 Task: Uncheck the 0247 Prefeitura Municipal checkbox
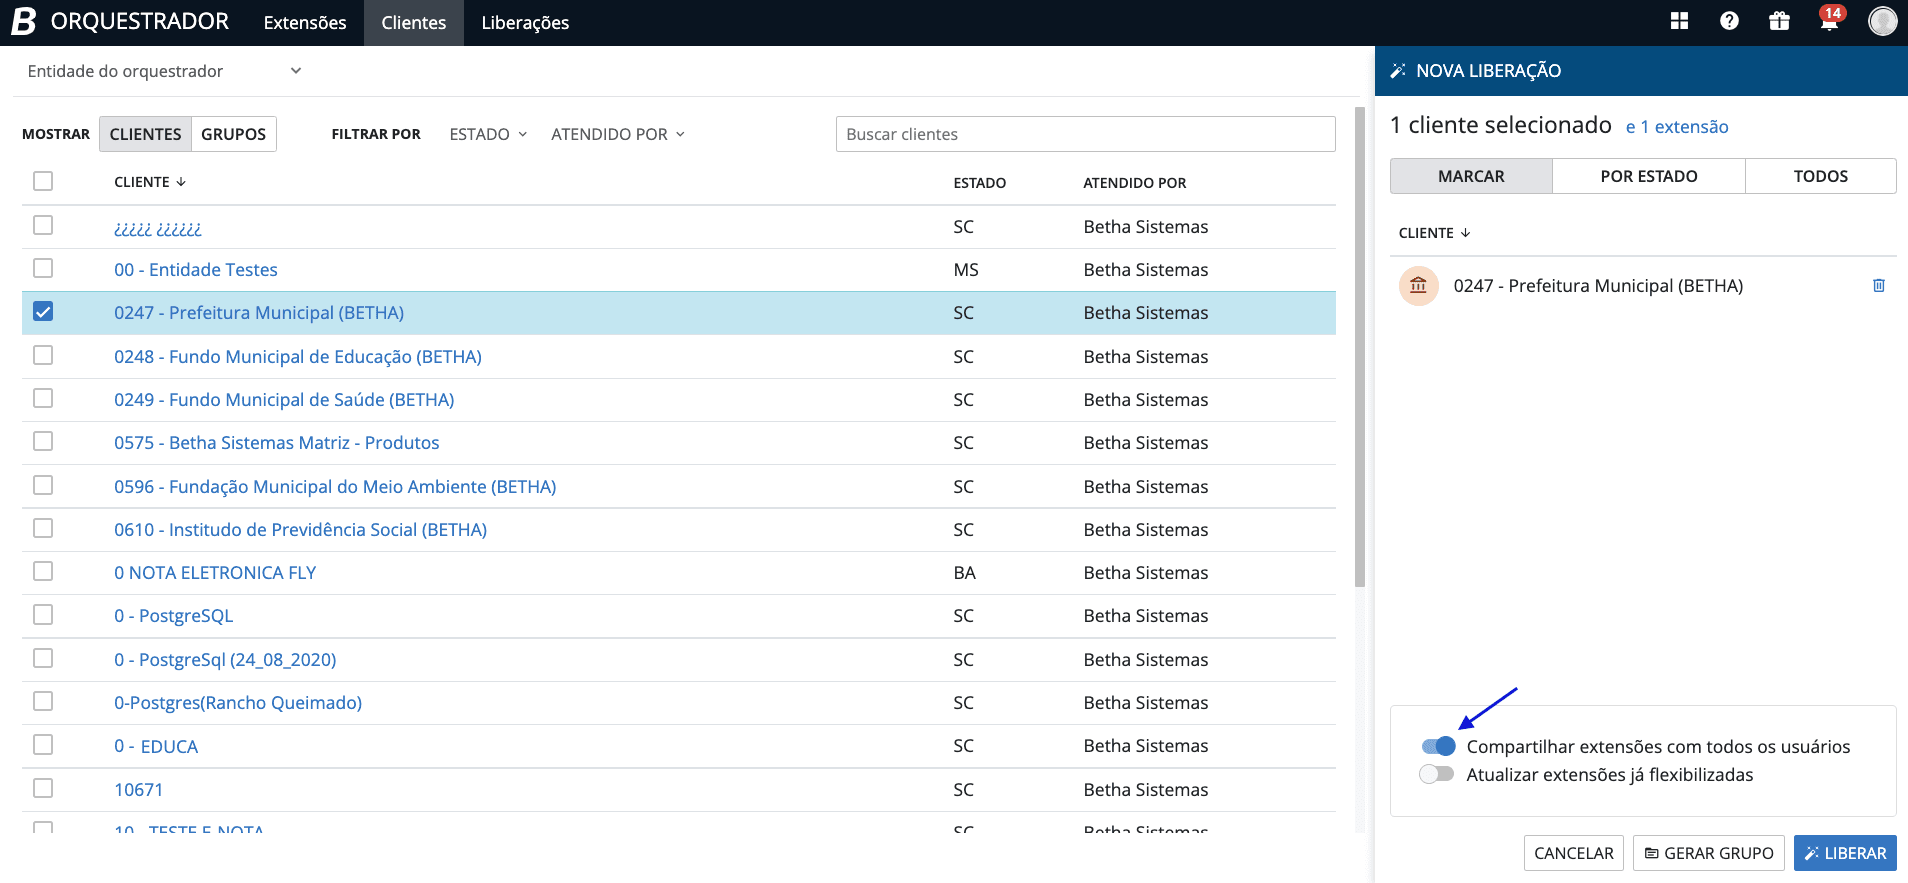point(43,312)
